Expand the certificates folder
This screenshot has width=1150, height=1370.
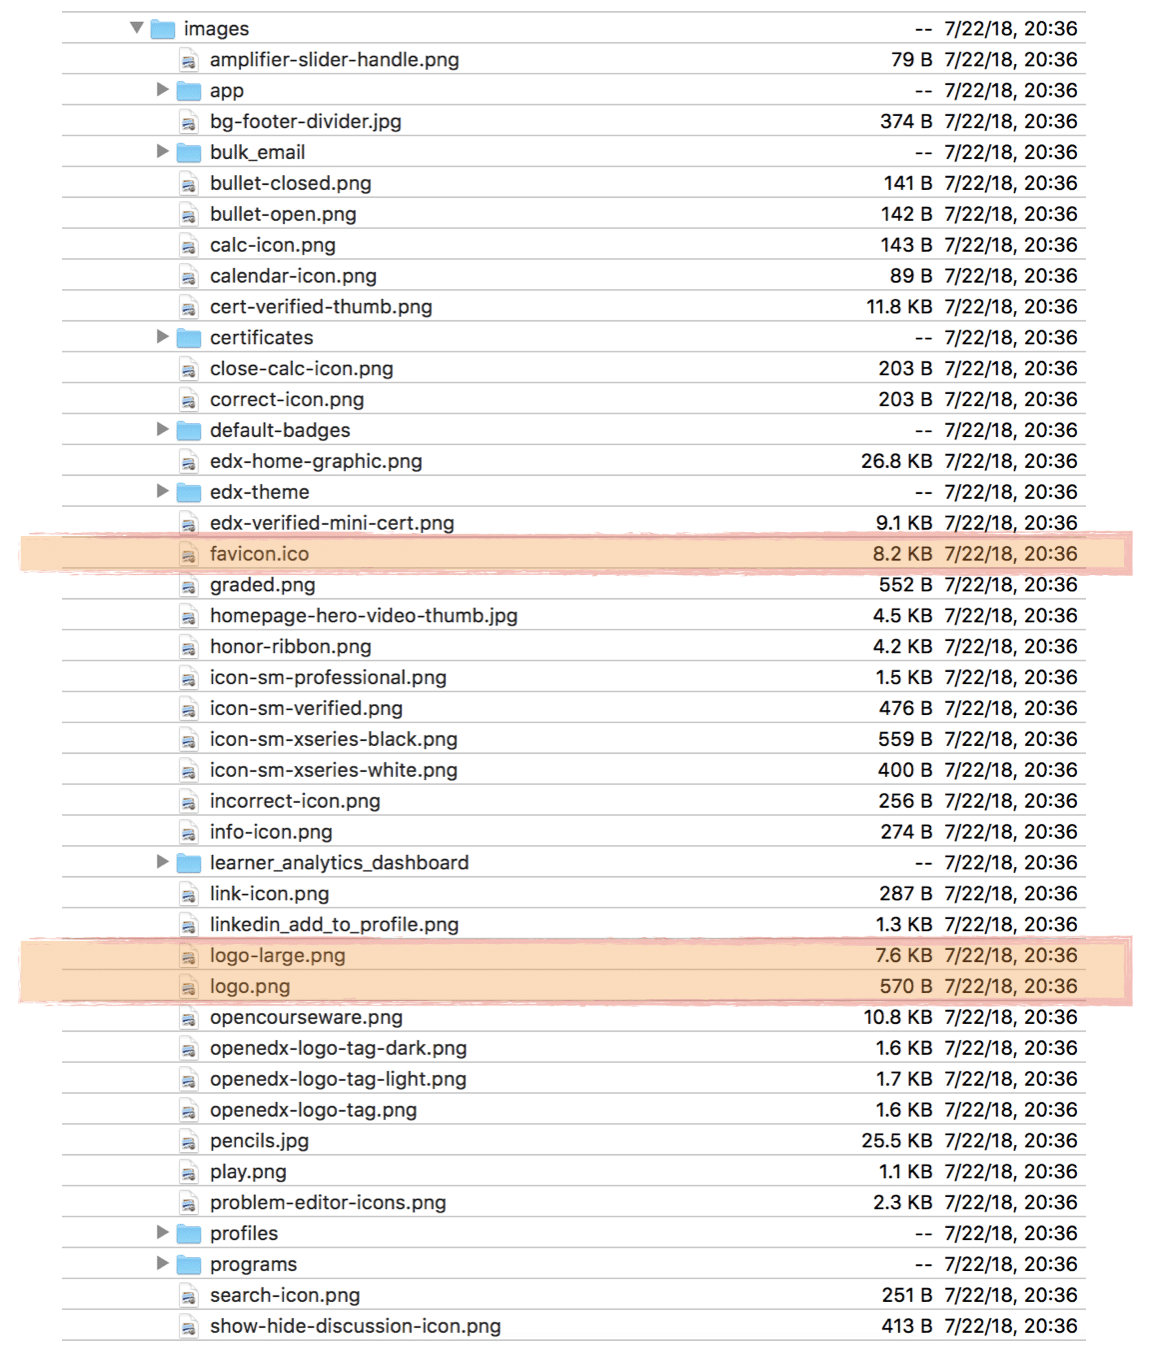tap(162, 337)
